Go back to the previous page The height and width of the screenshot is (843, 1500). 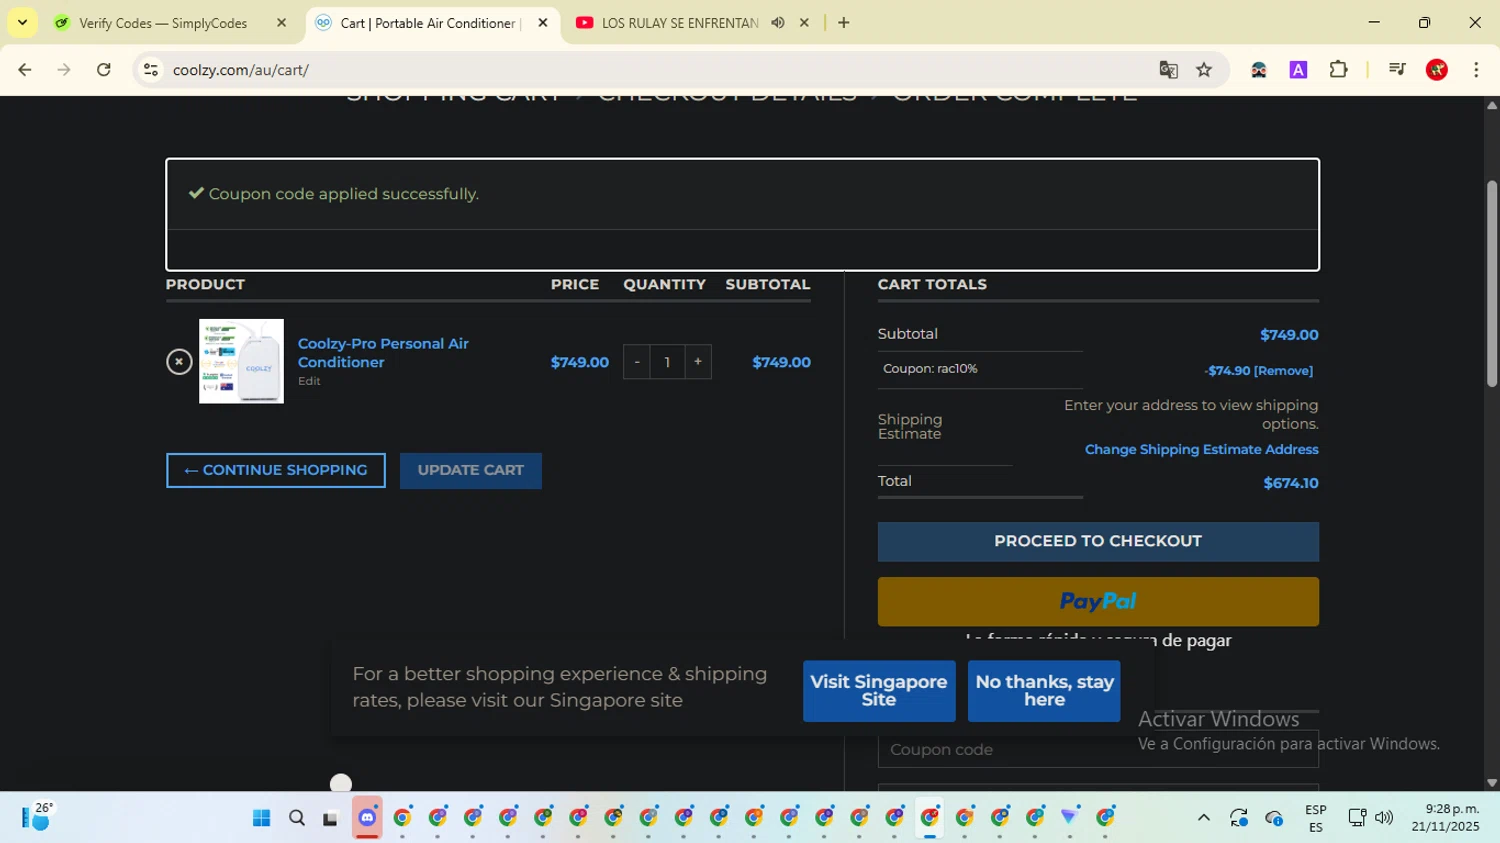25,70
